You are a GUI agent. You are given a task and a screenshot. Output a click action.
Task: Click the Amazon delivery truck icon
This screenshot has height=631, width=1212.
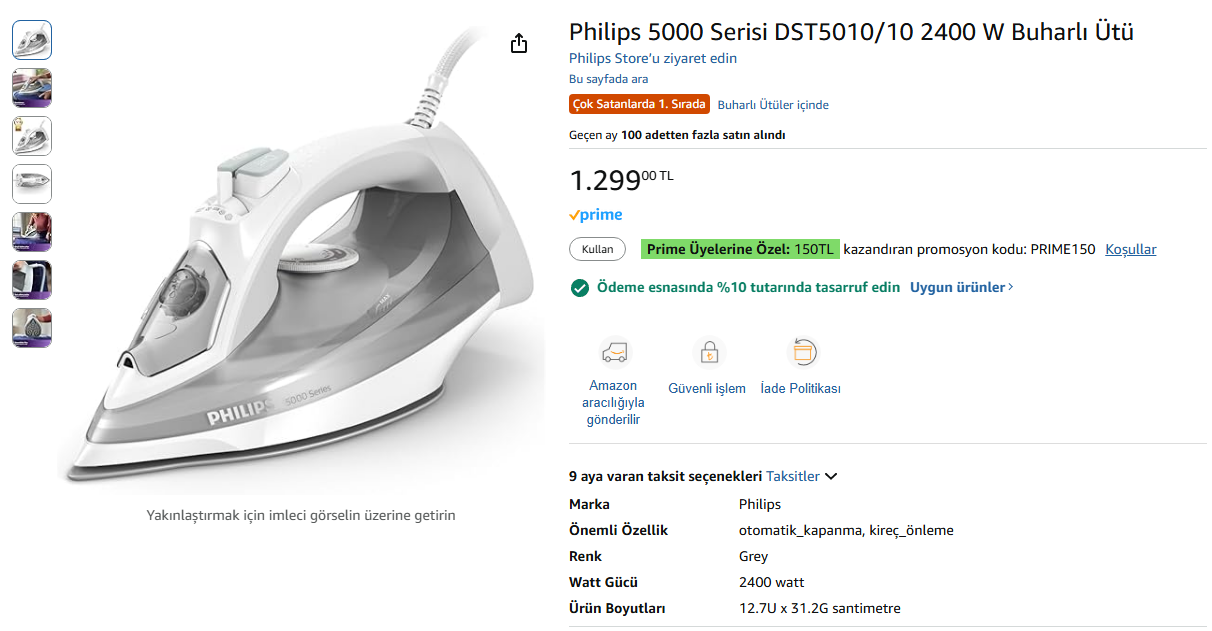[x=613, y=352]
